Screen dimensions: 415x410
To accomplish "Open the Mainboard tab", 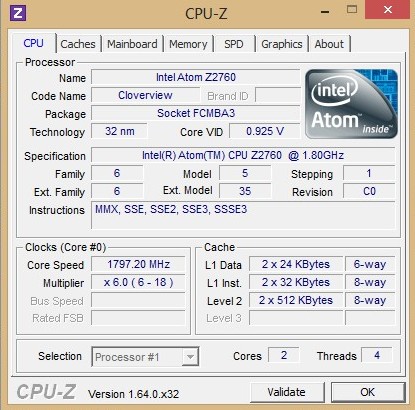I will pos(132,44).
